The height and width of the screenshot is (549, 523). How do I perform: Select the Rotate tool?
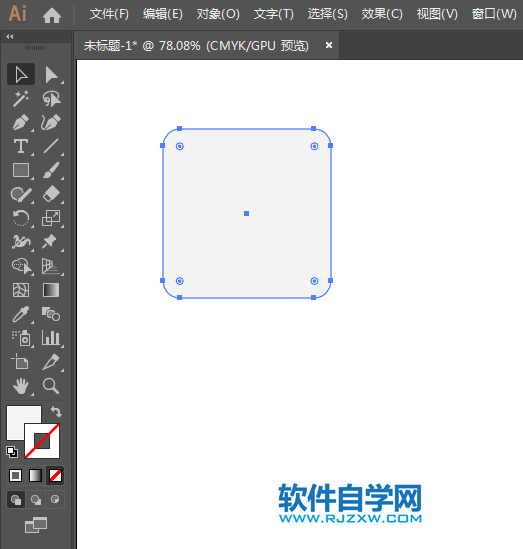(21, 218)
